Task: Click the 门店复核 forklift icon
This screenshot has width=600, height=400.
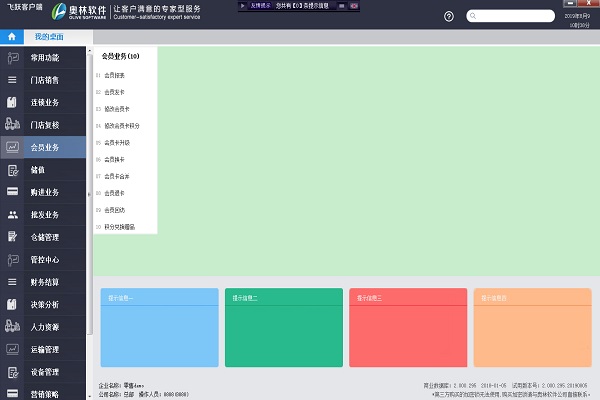Action: tap(12, 125)
